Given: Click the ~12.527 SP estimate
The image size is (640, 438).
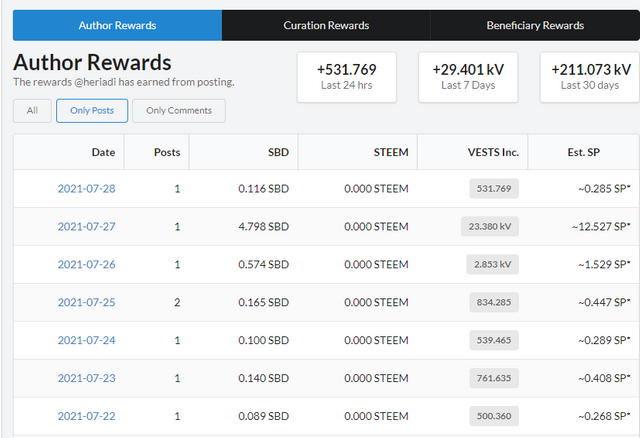Looking at the screenshot, I should coord(601,227).
